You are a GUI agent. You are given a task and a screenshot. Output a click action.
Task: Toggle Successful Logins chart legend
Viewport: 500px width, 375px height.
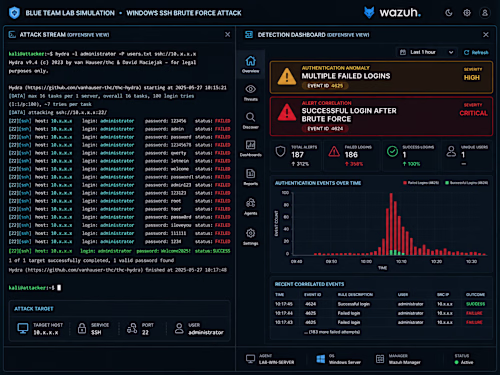(x=467, y=183)
